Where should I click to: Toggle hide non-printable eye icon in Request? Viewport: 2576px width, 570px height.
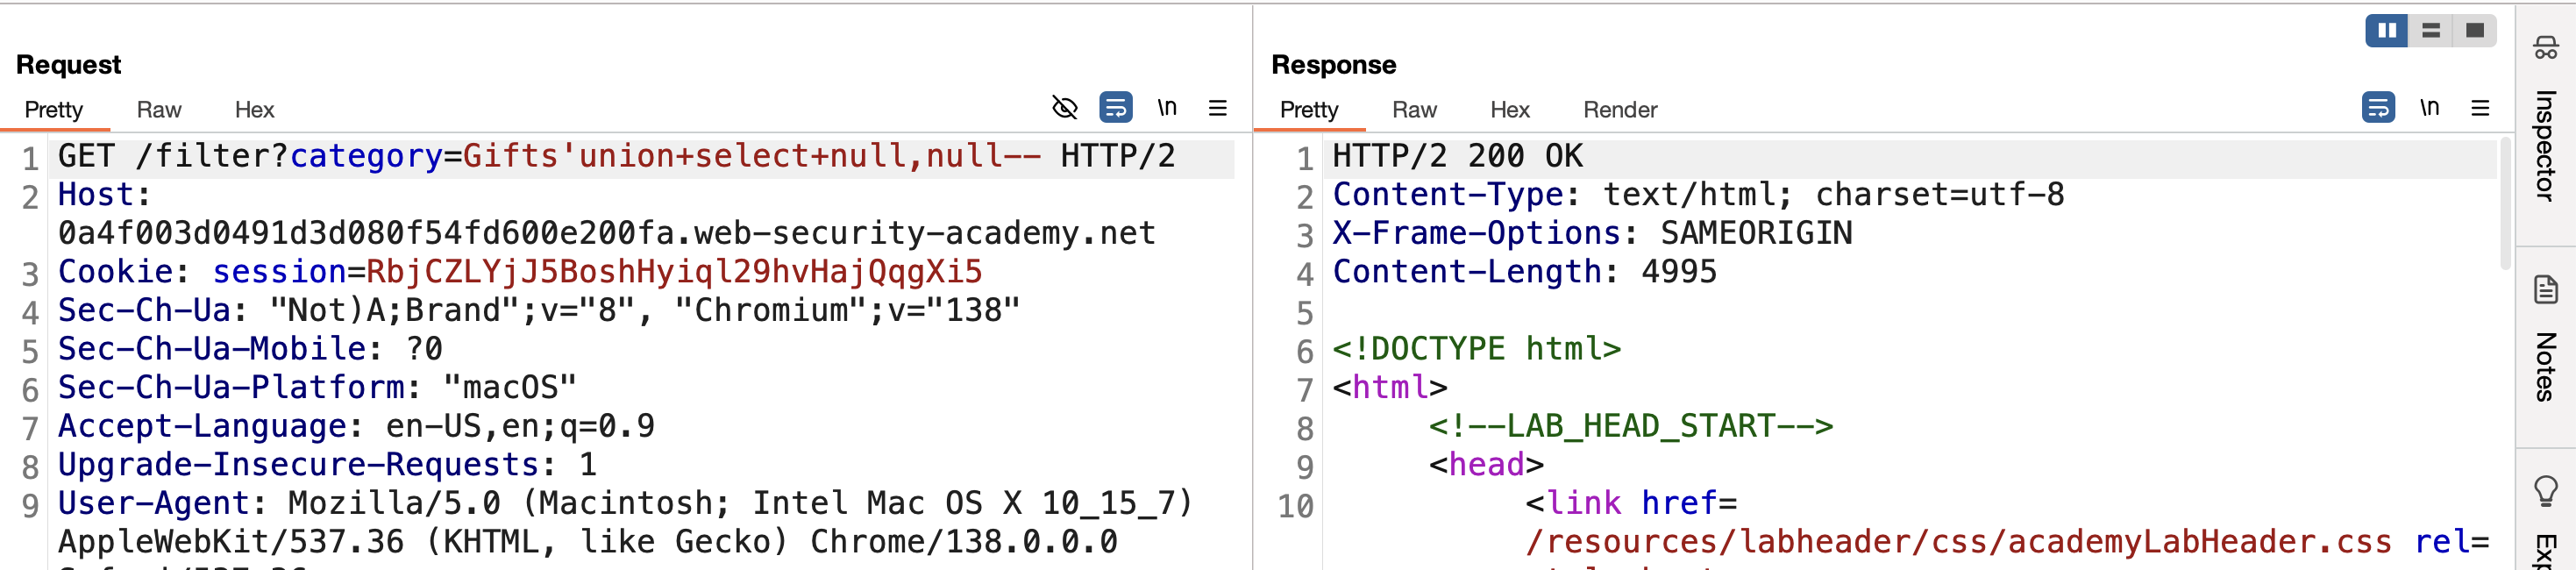click(1065, 107)
